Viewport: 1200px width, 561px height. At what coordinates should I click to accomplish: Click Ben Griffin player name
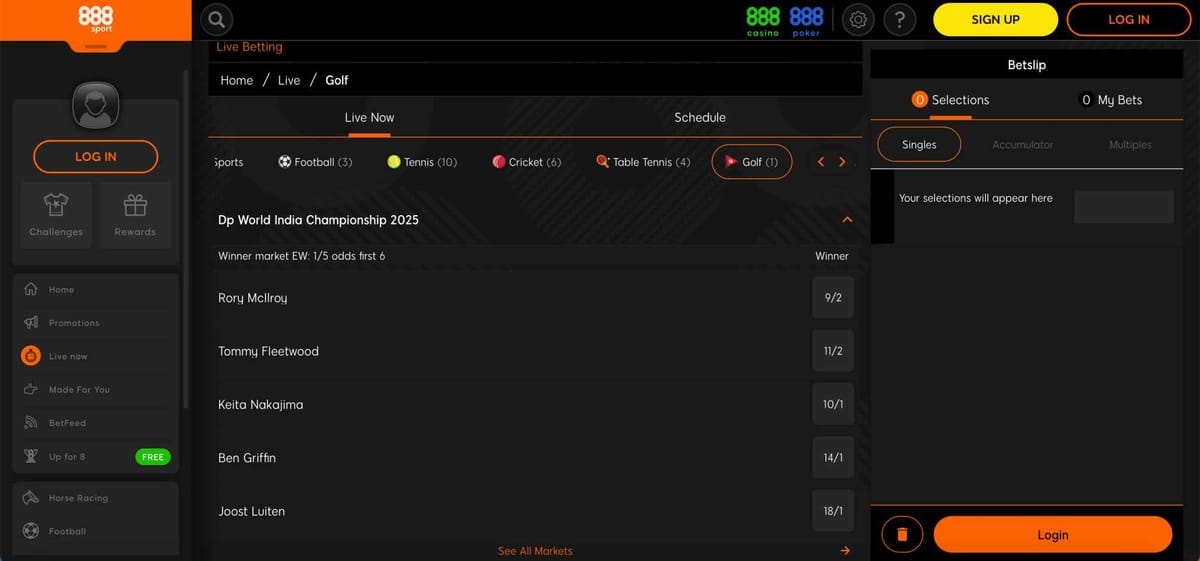pyautogui.click(x=247, y=458)
